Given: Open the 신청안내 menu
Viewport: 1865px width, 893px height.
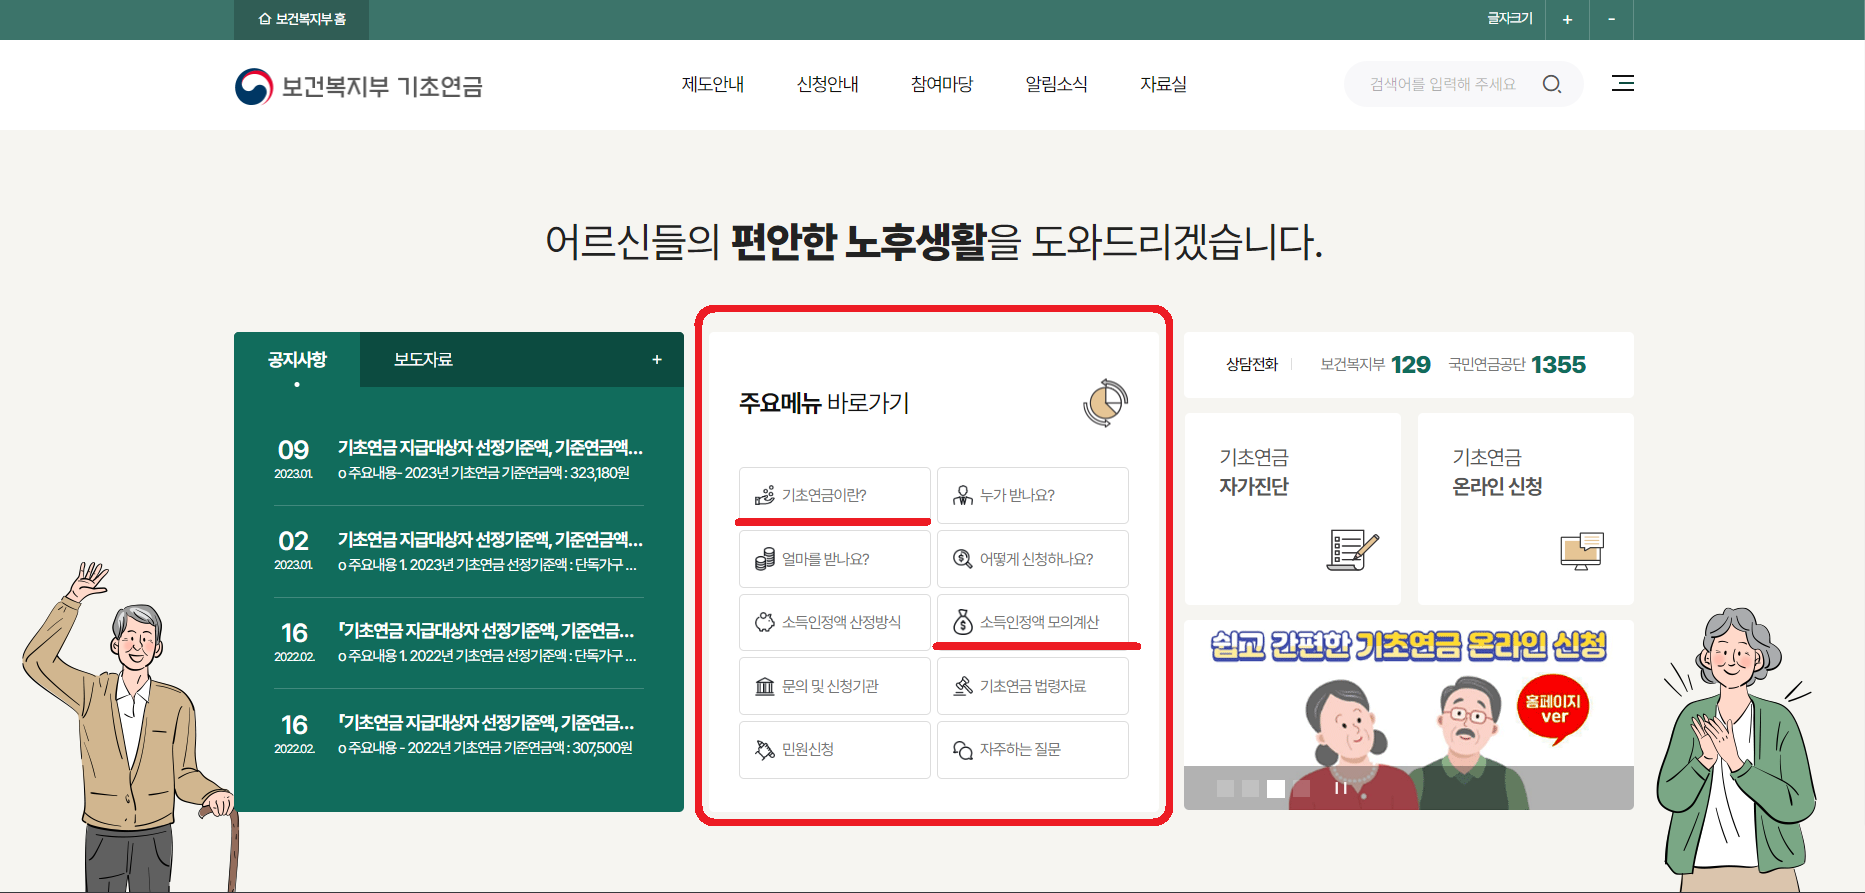Looking at the screenshot, I should (827, 84).
